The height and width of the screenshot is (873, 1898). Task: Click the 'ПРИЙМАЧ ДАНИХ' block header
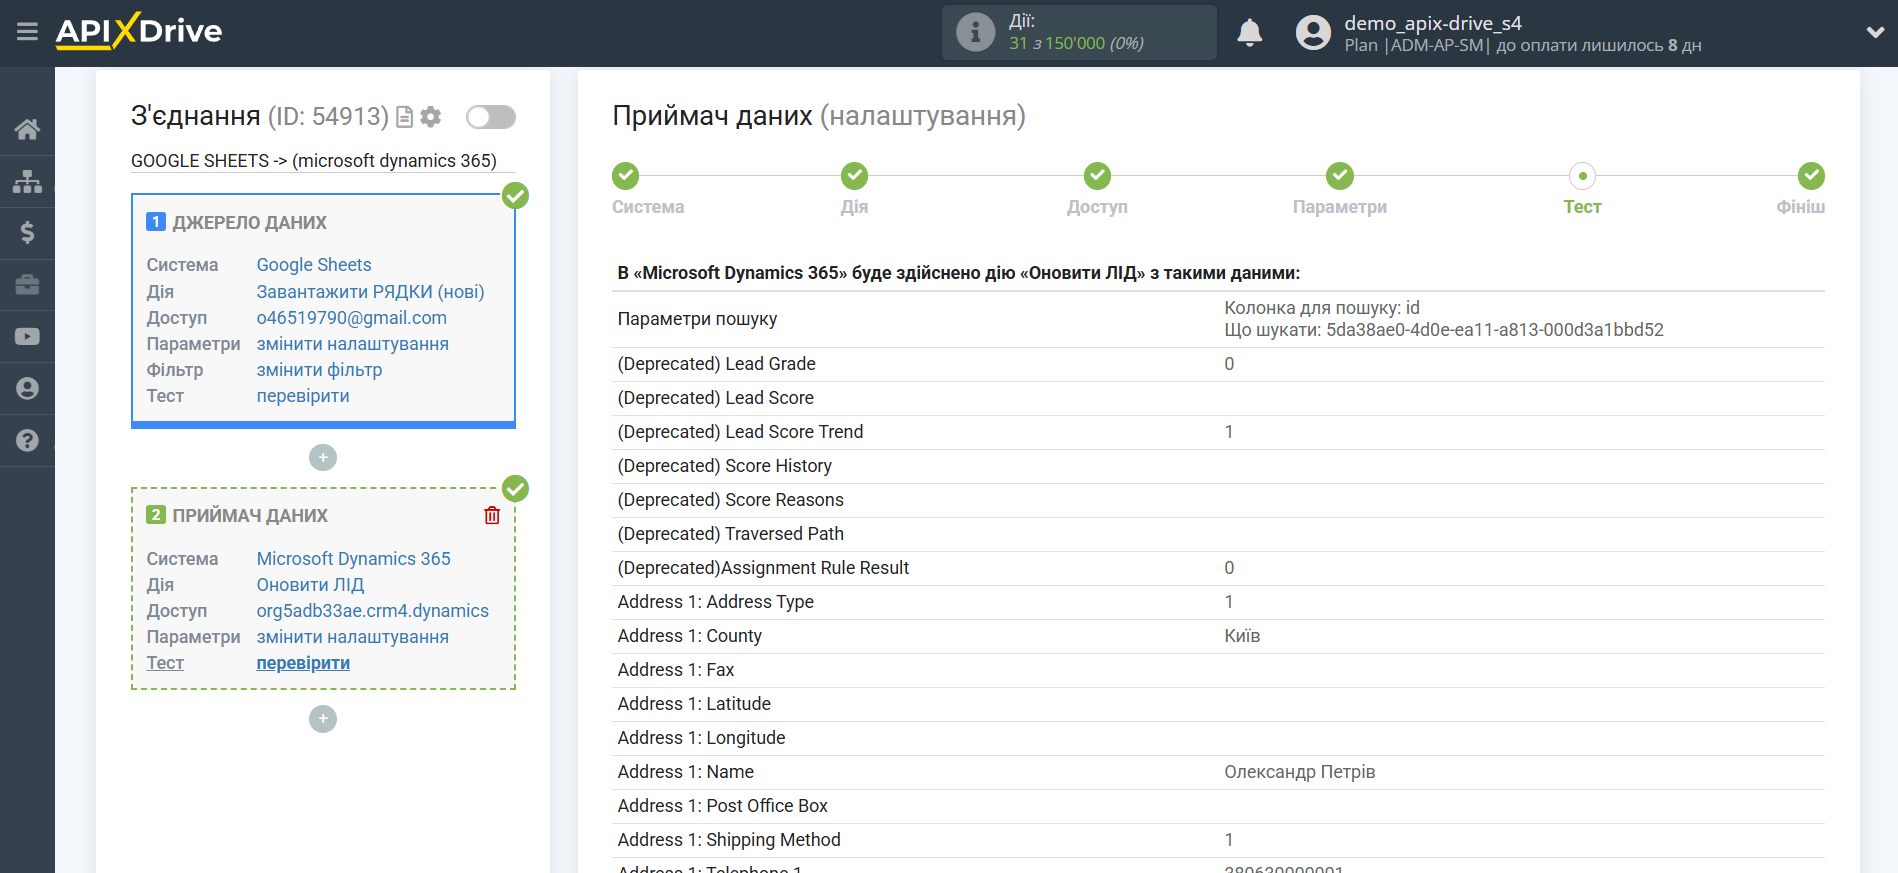click(x=250, y=515)
